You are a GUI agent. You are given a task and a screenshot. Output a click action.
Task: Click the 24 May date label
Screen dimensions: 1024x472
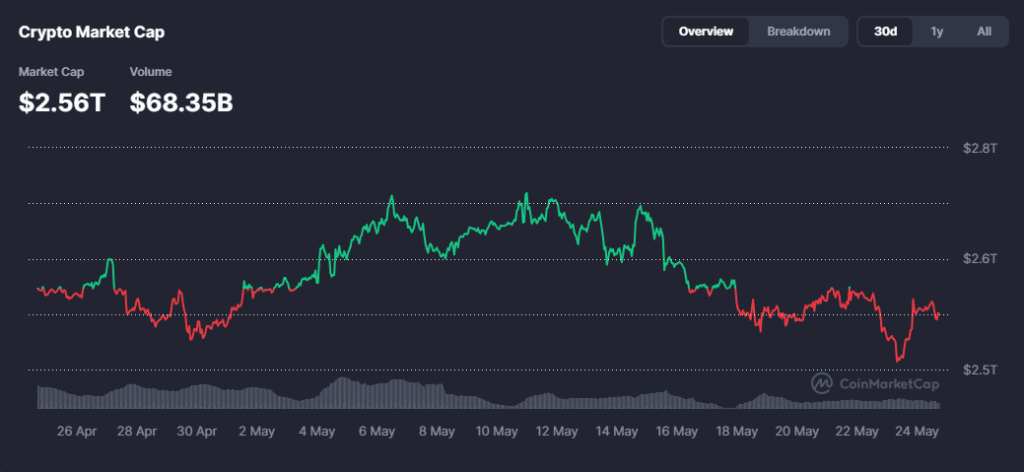coord(918,432)
